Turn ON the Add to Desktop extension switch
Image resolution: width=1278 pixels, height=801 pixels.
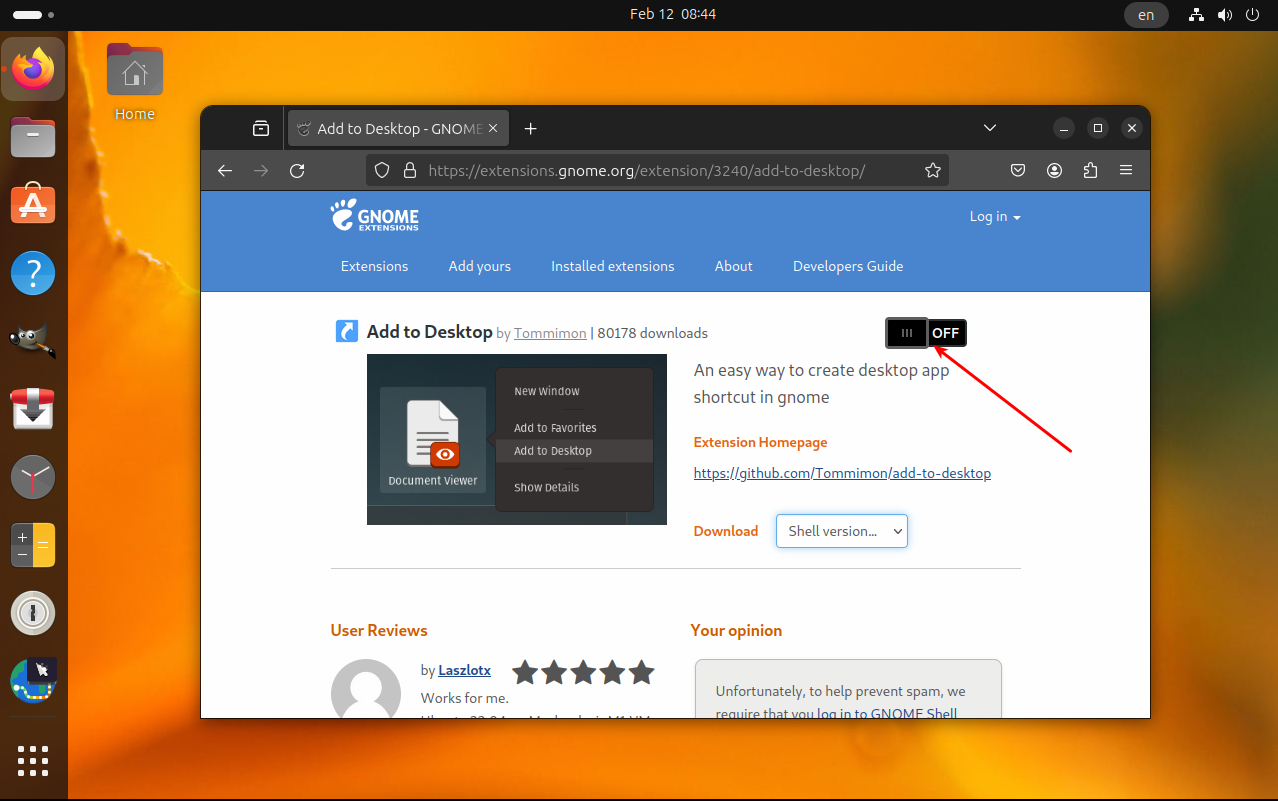tap(924, 332)
